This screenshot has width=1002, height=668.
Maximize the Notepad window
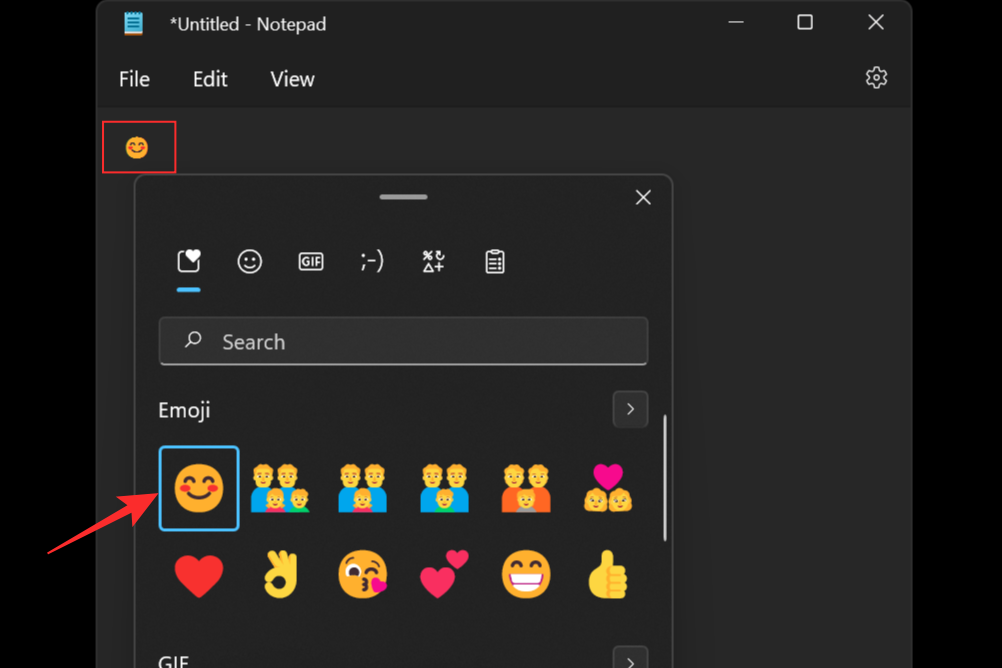(805, 22)
